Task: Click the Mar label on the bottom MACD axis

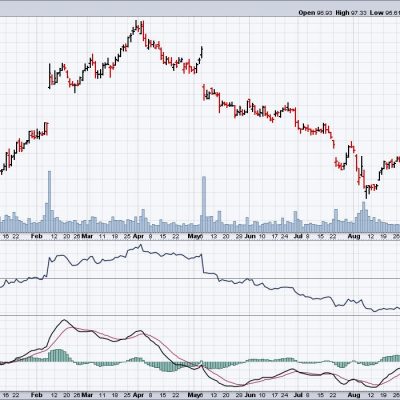Action: click(87, 395)
